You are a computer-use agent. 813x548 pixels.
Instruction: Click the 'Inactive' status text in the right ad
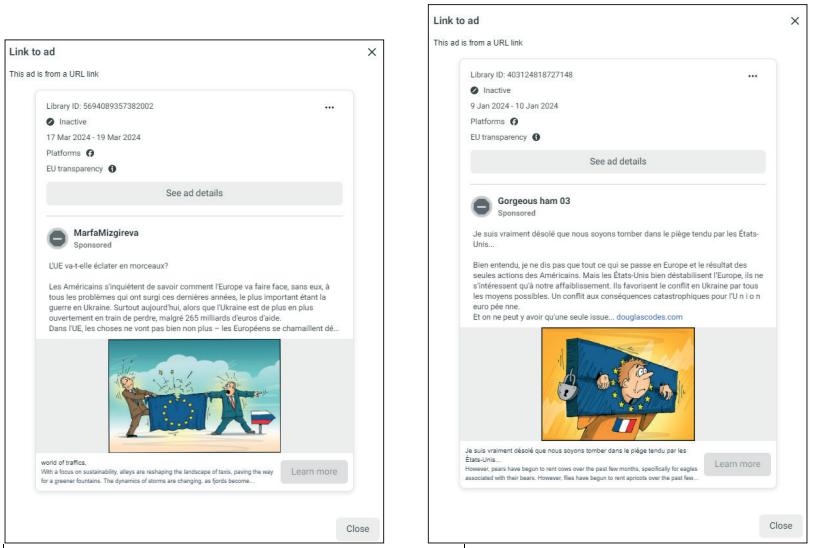click(x=497, y=90)
